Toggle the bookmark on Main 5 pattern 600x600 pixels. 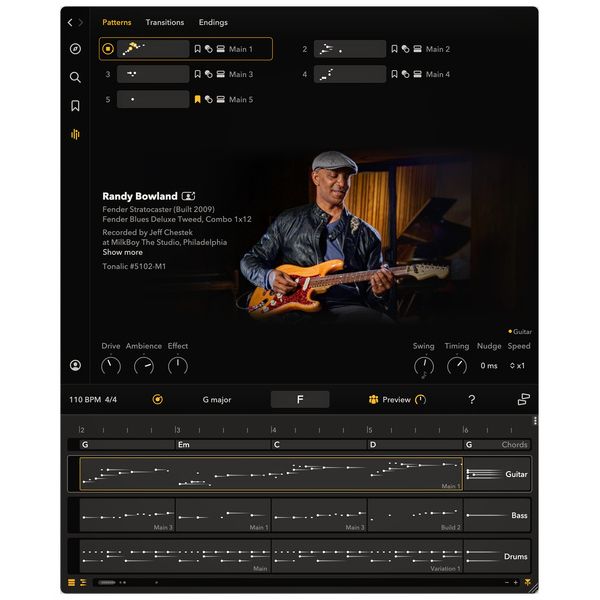tap(197, 100)
